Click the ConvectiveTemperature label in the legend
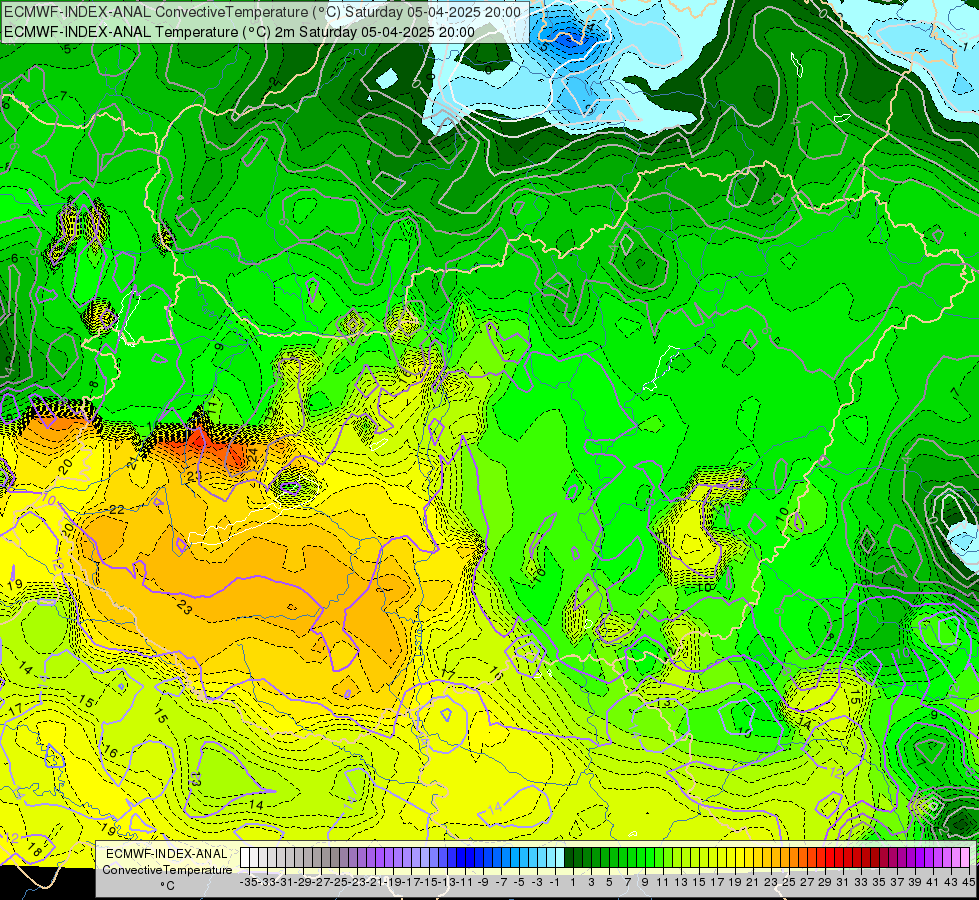This screenshot has width=979, height=900. click(x=167, y=869)
